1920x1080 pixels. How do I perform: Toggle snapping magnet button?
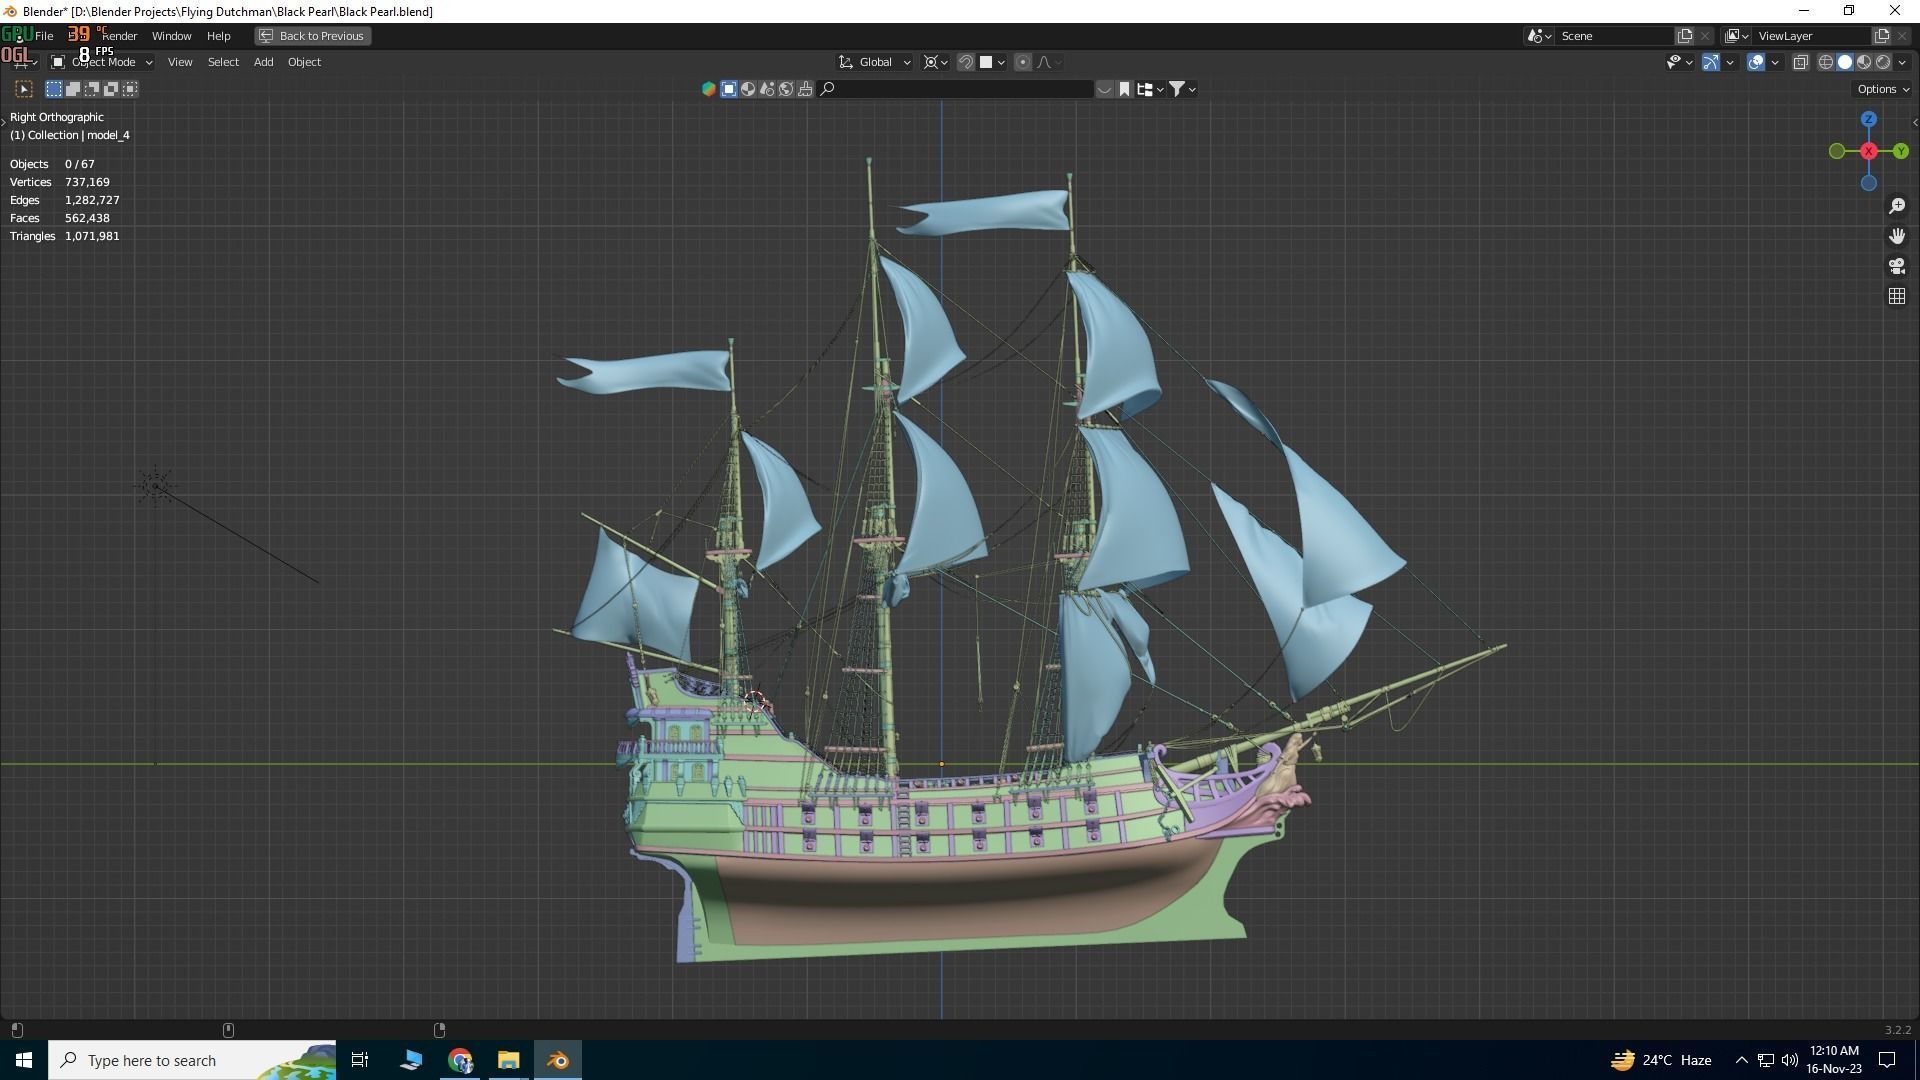point(966,62)
